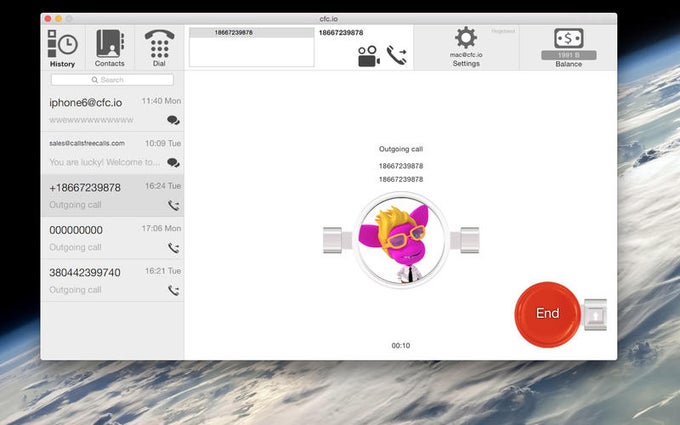Start video with the camera icon
Image resolution: width=680 pixels, height=425 pixels.
point(369,56)
